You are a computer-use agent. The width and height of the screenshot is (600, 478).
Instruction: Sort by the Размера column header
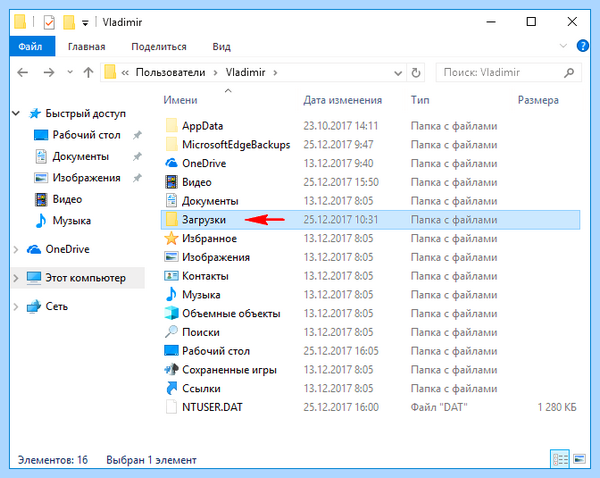pos(538,100)
